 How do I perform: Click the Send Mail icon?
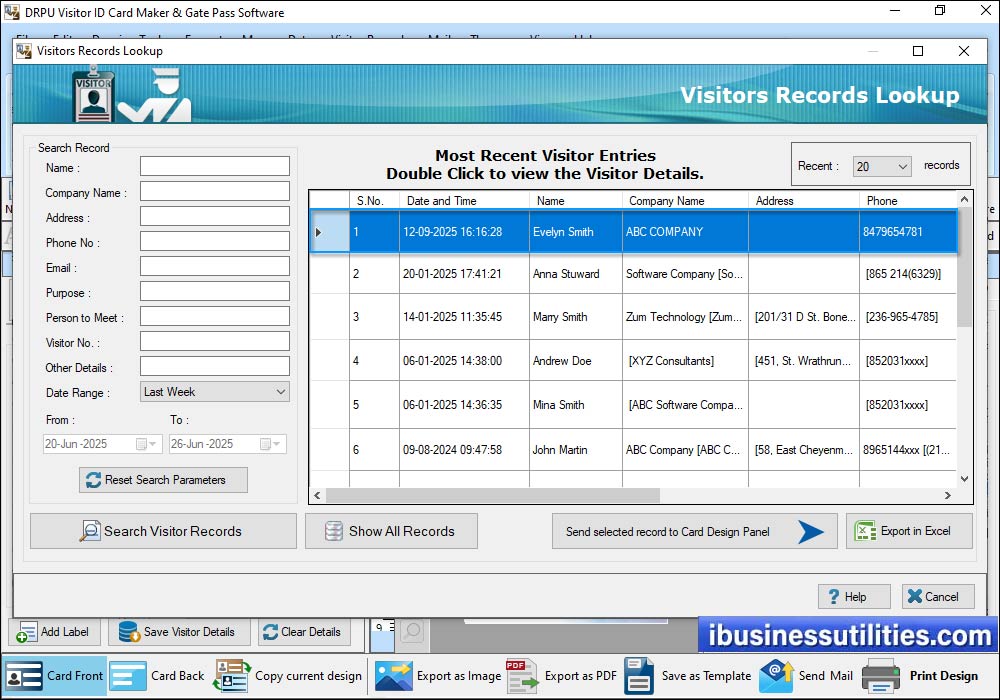pos(776,677)
